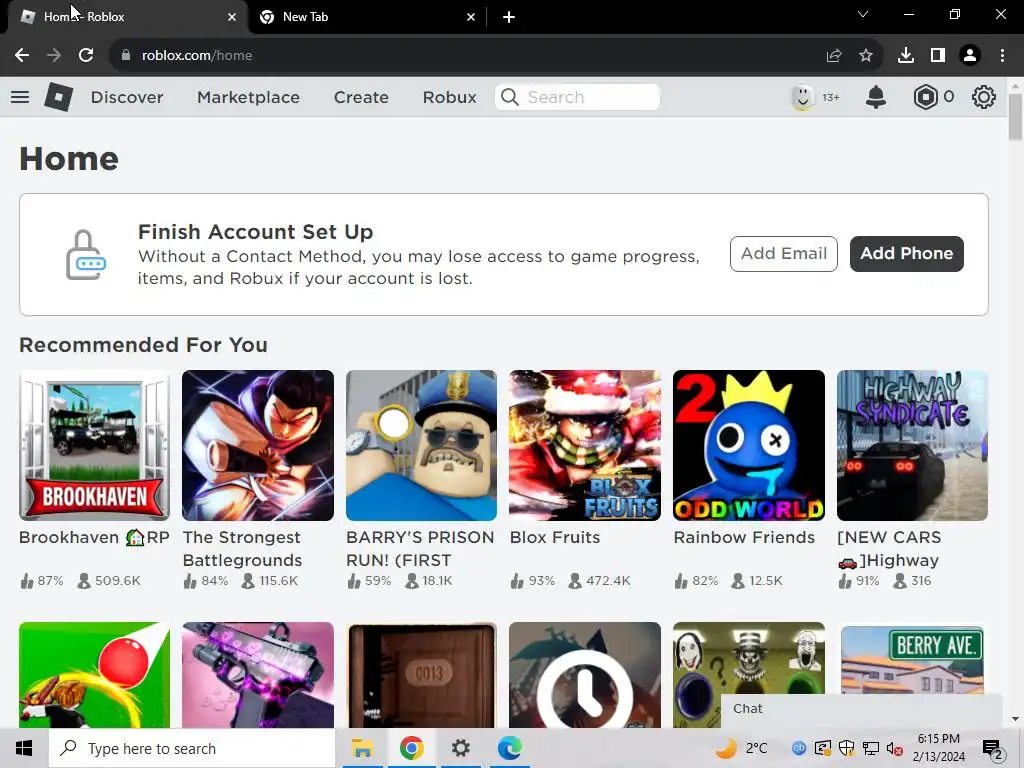
Task: Open the Brookhaven game thumbnail
Action: (x=94, y=445)
